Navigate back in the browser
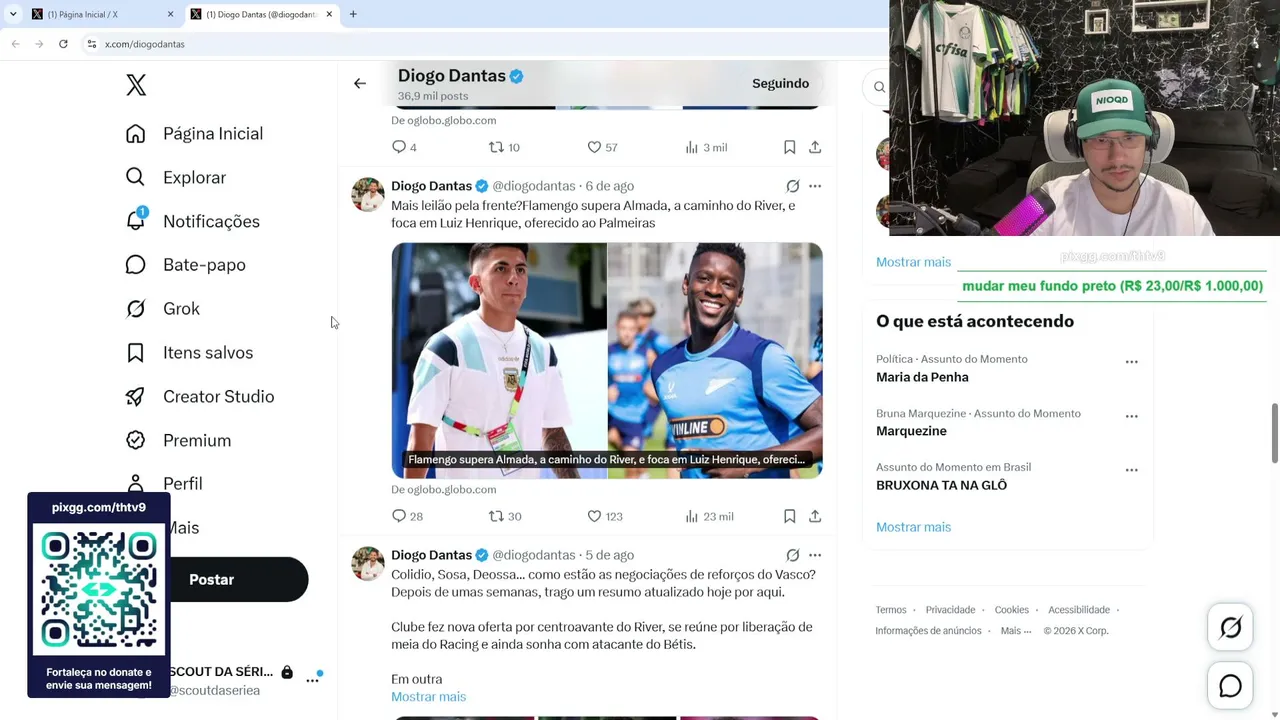Image resolution: width=1280 pixels, height=720 pixels. [15, 44]
